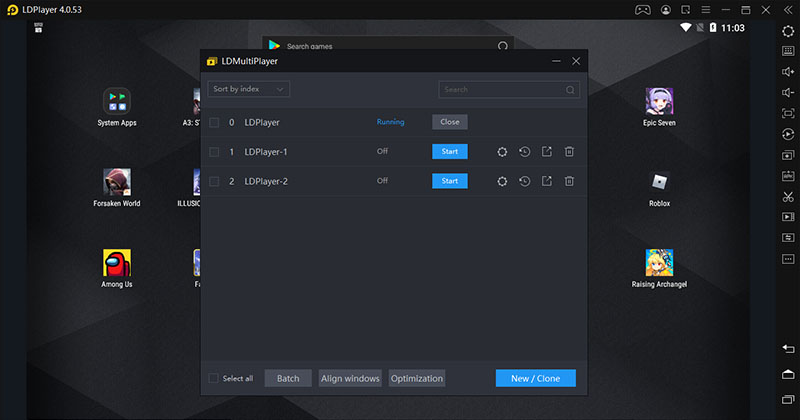Image resolution: width=800 pixels, height=420 pixels.
Task: Open gamepad settings in title bar
Action: pos(642,10)
